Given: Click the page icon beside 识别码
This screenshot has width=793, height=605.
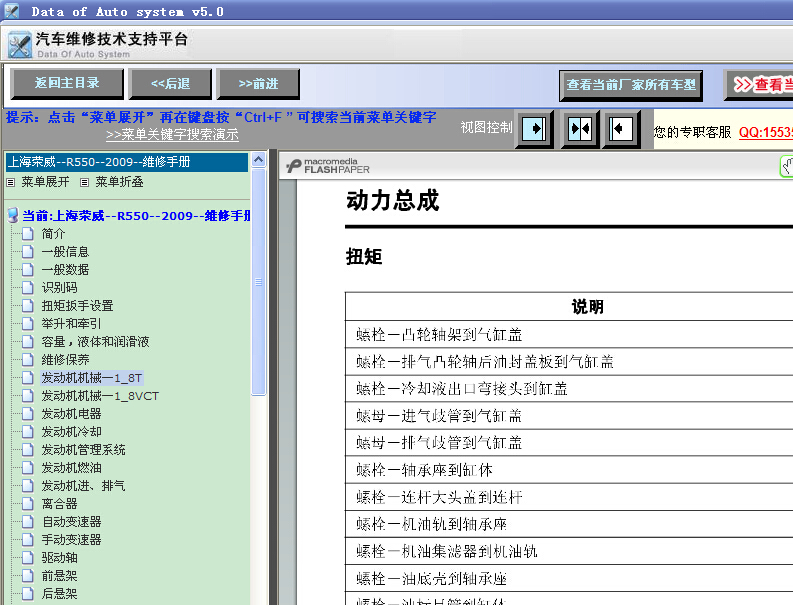Looking at the screenshot, I should pyautogui.click(x=28, y=288).
